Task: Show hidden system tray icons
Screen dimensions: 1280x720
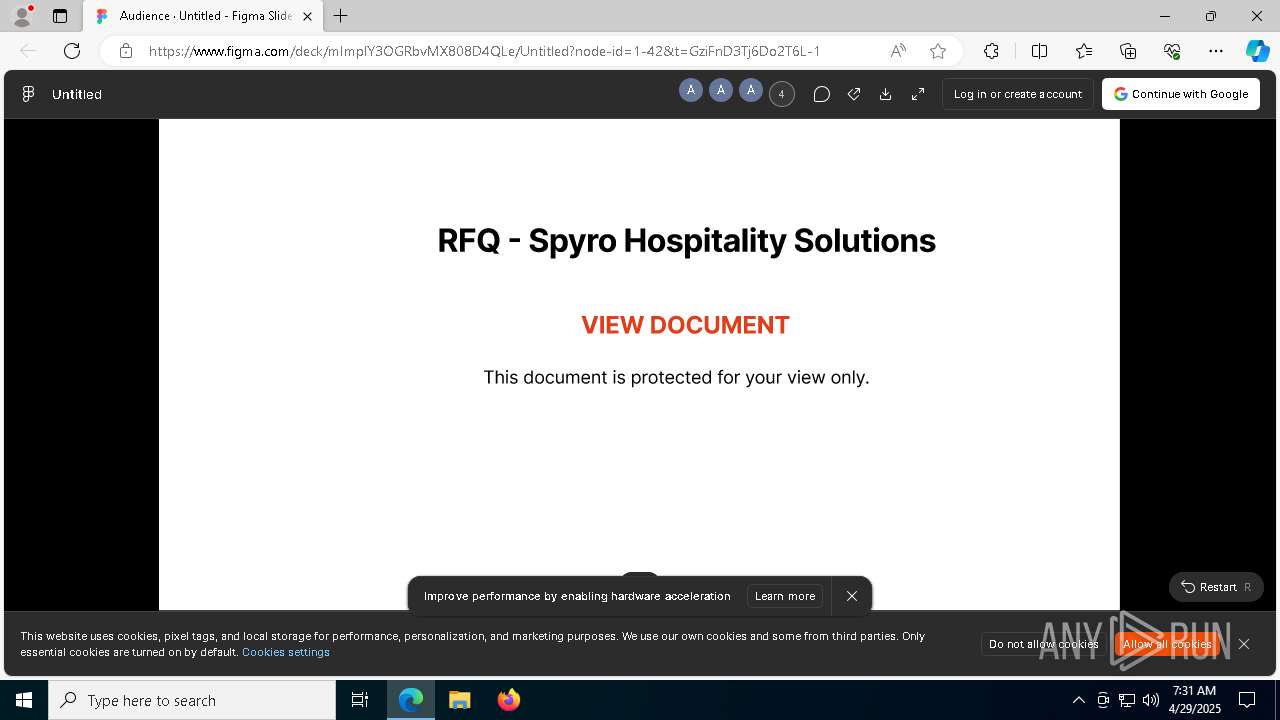Action: 1078,700
